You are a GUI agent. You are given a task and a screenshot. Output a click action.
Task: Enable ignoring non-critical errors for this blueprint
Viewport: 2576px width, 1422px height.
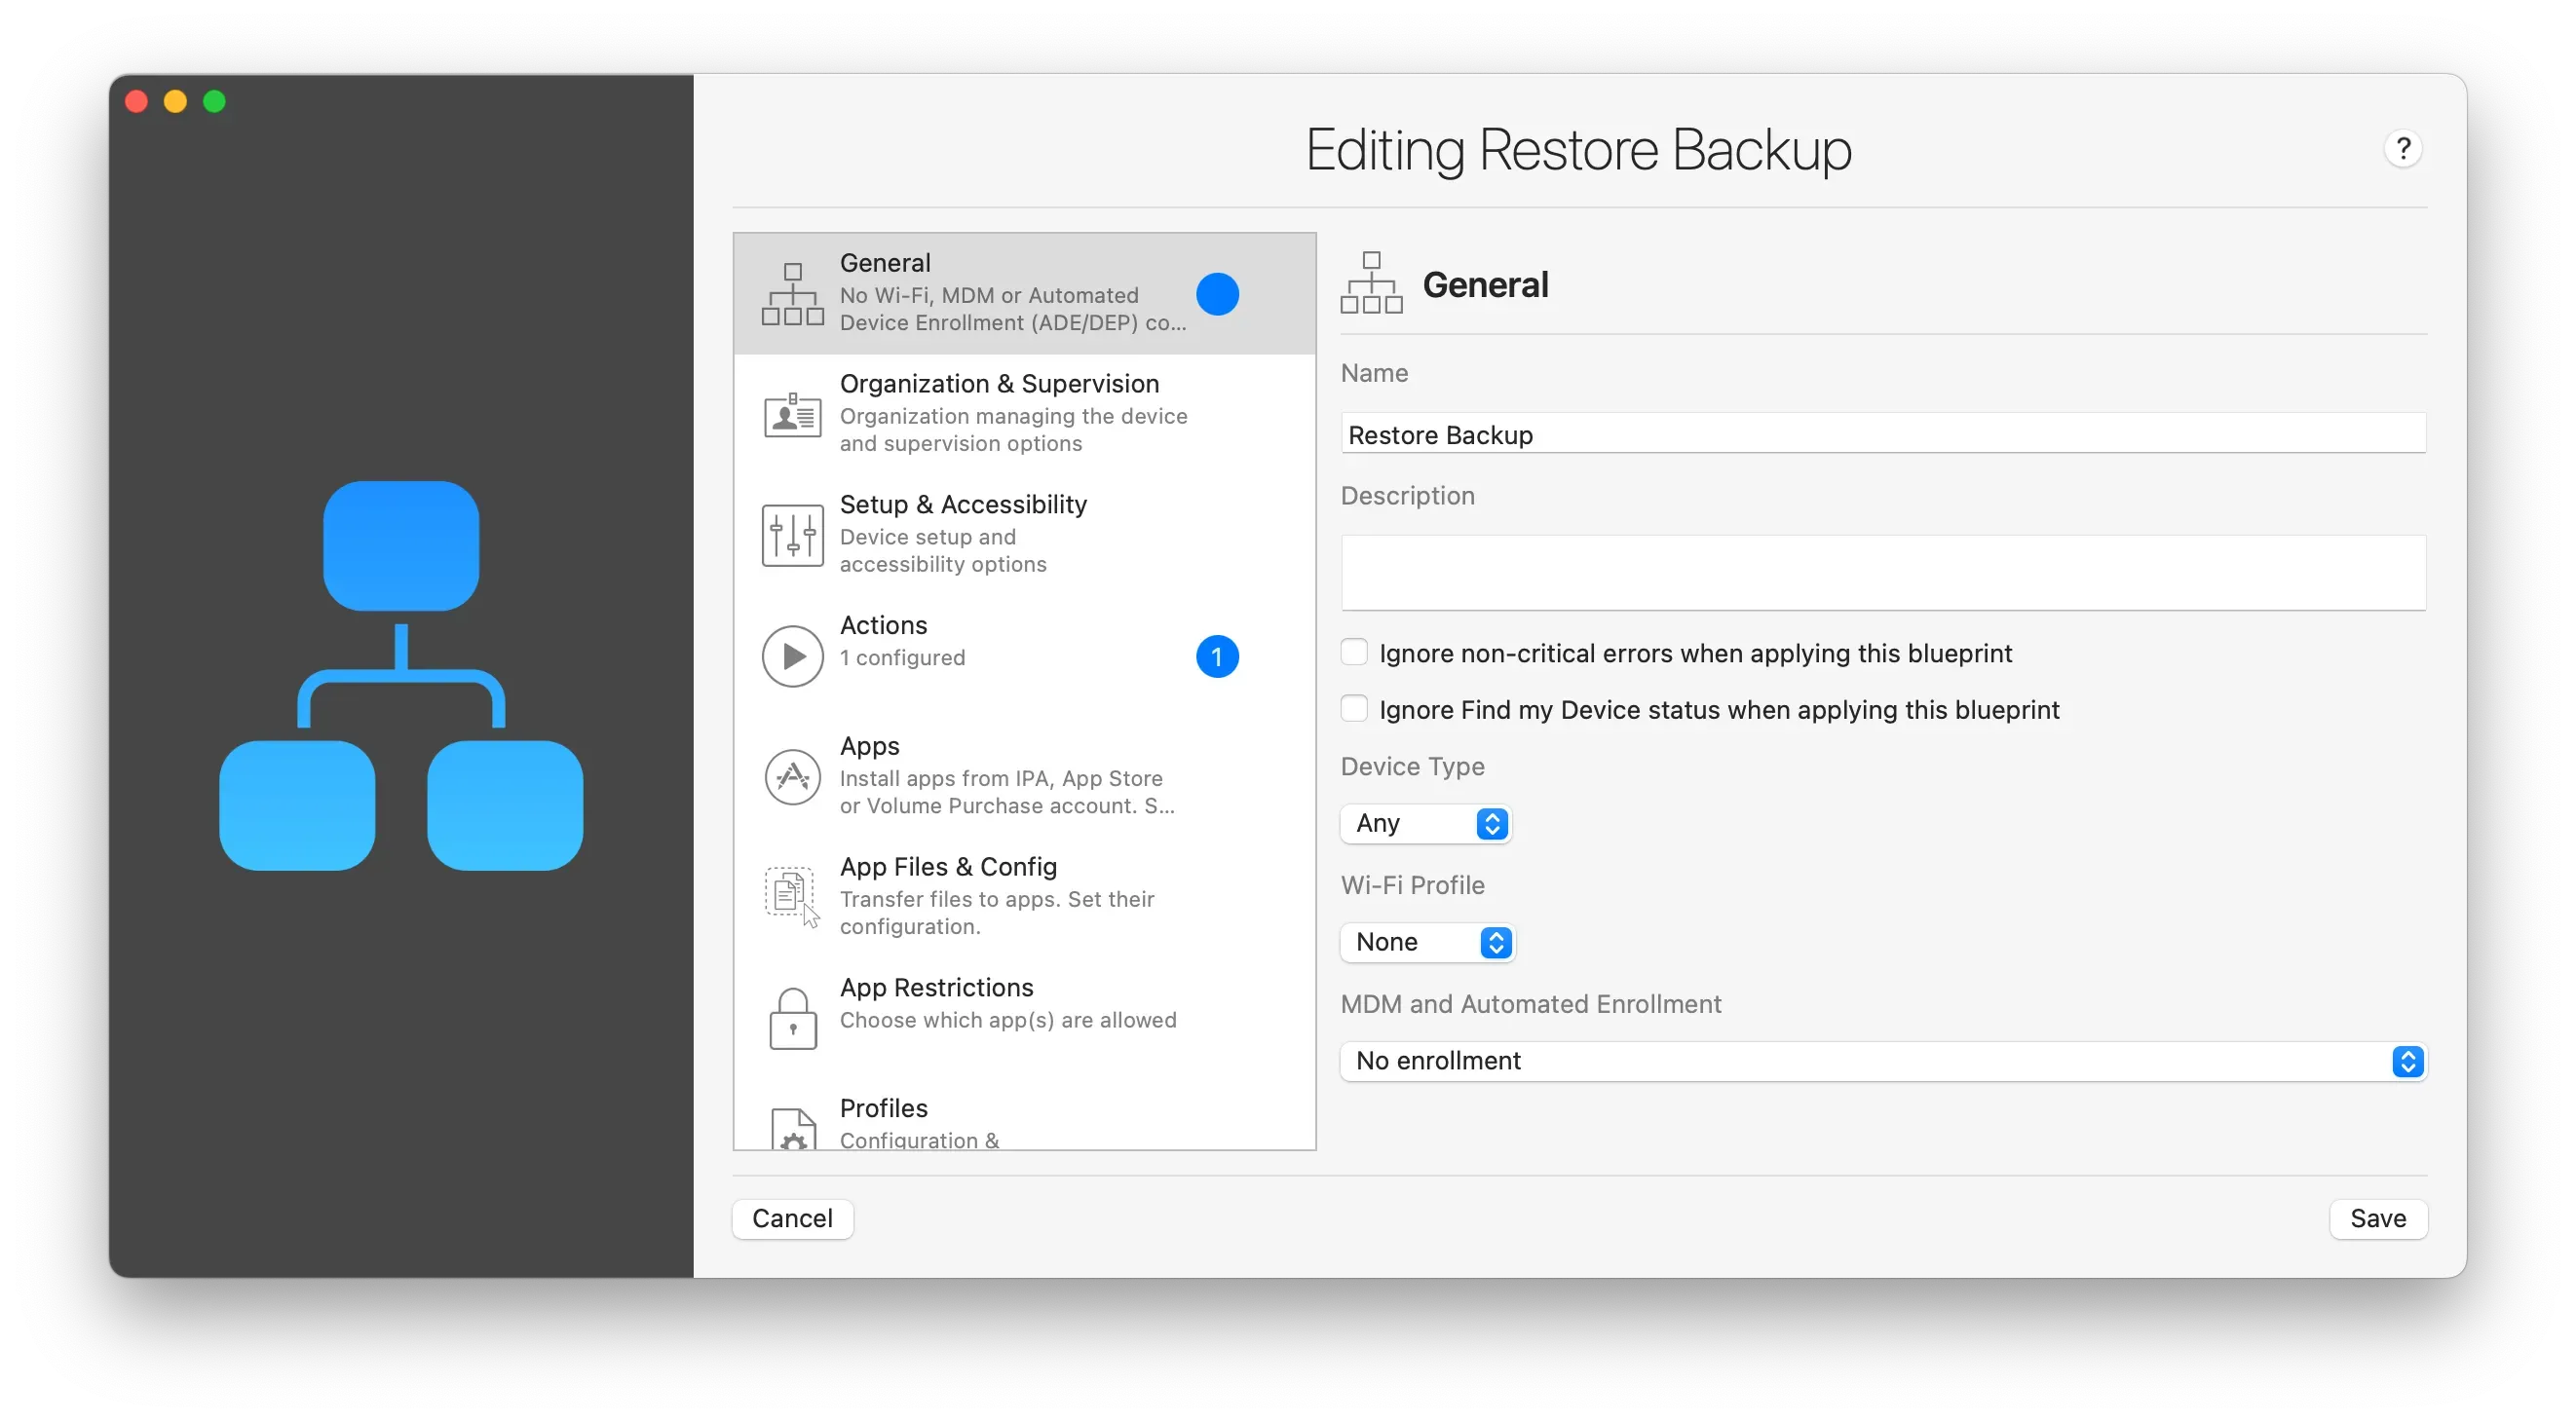point(1354,651)
